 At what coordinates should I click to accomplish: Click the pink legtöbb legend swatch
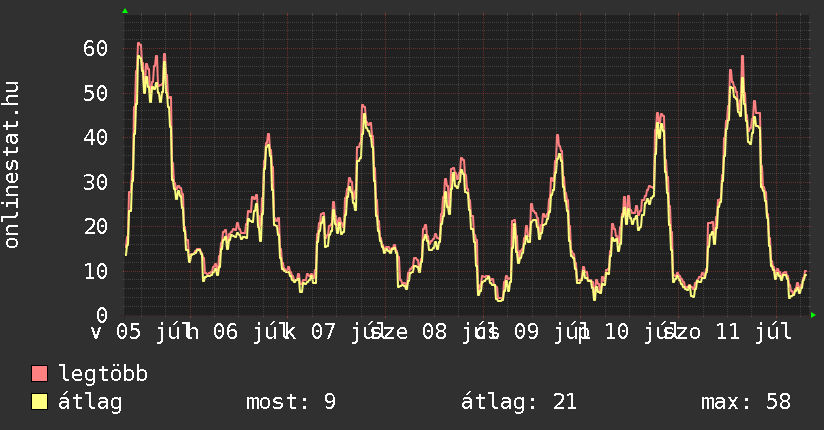[x=39, y=373]
